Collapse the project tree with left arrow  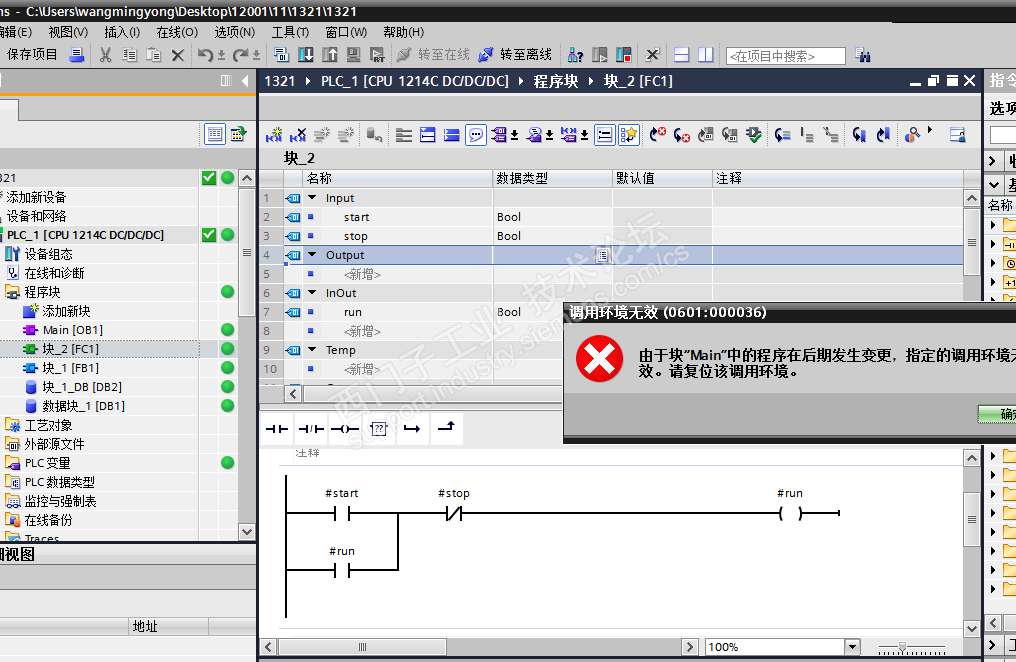[x=245, y=81]
